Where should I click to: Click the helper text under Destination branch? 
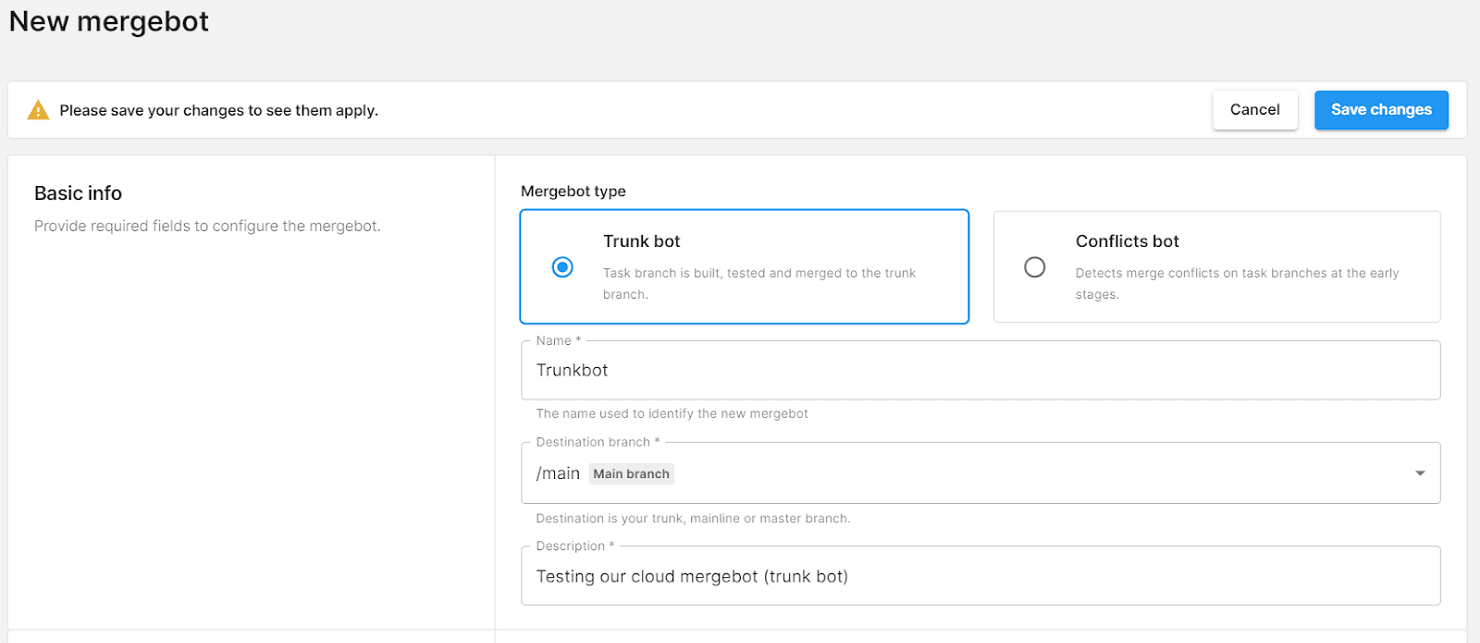pos(692,518)
